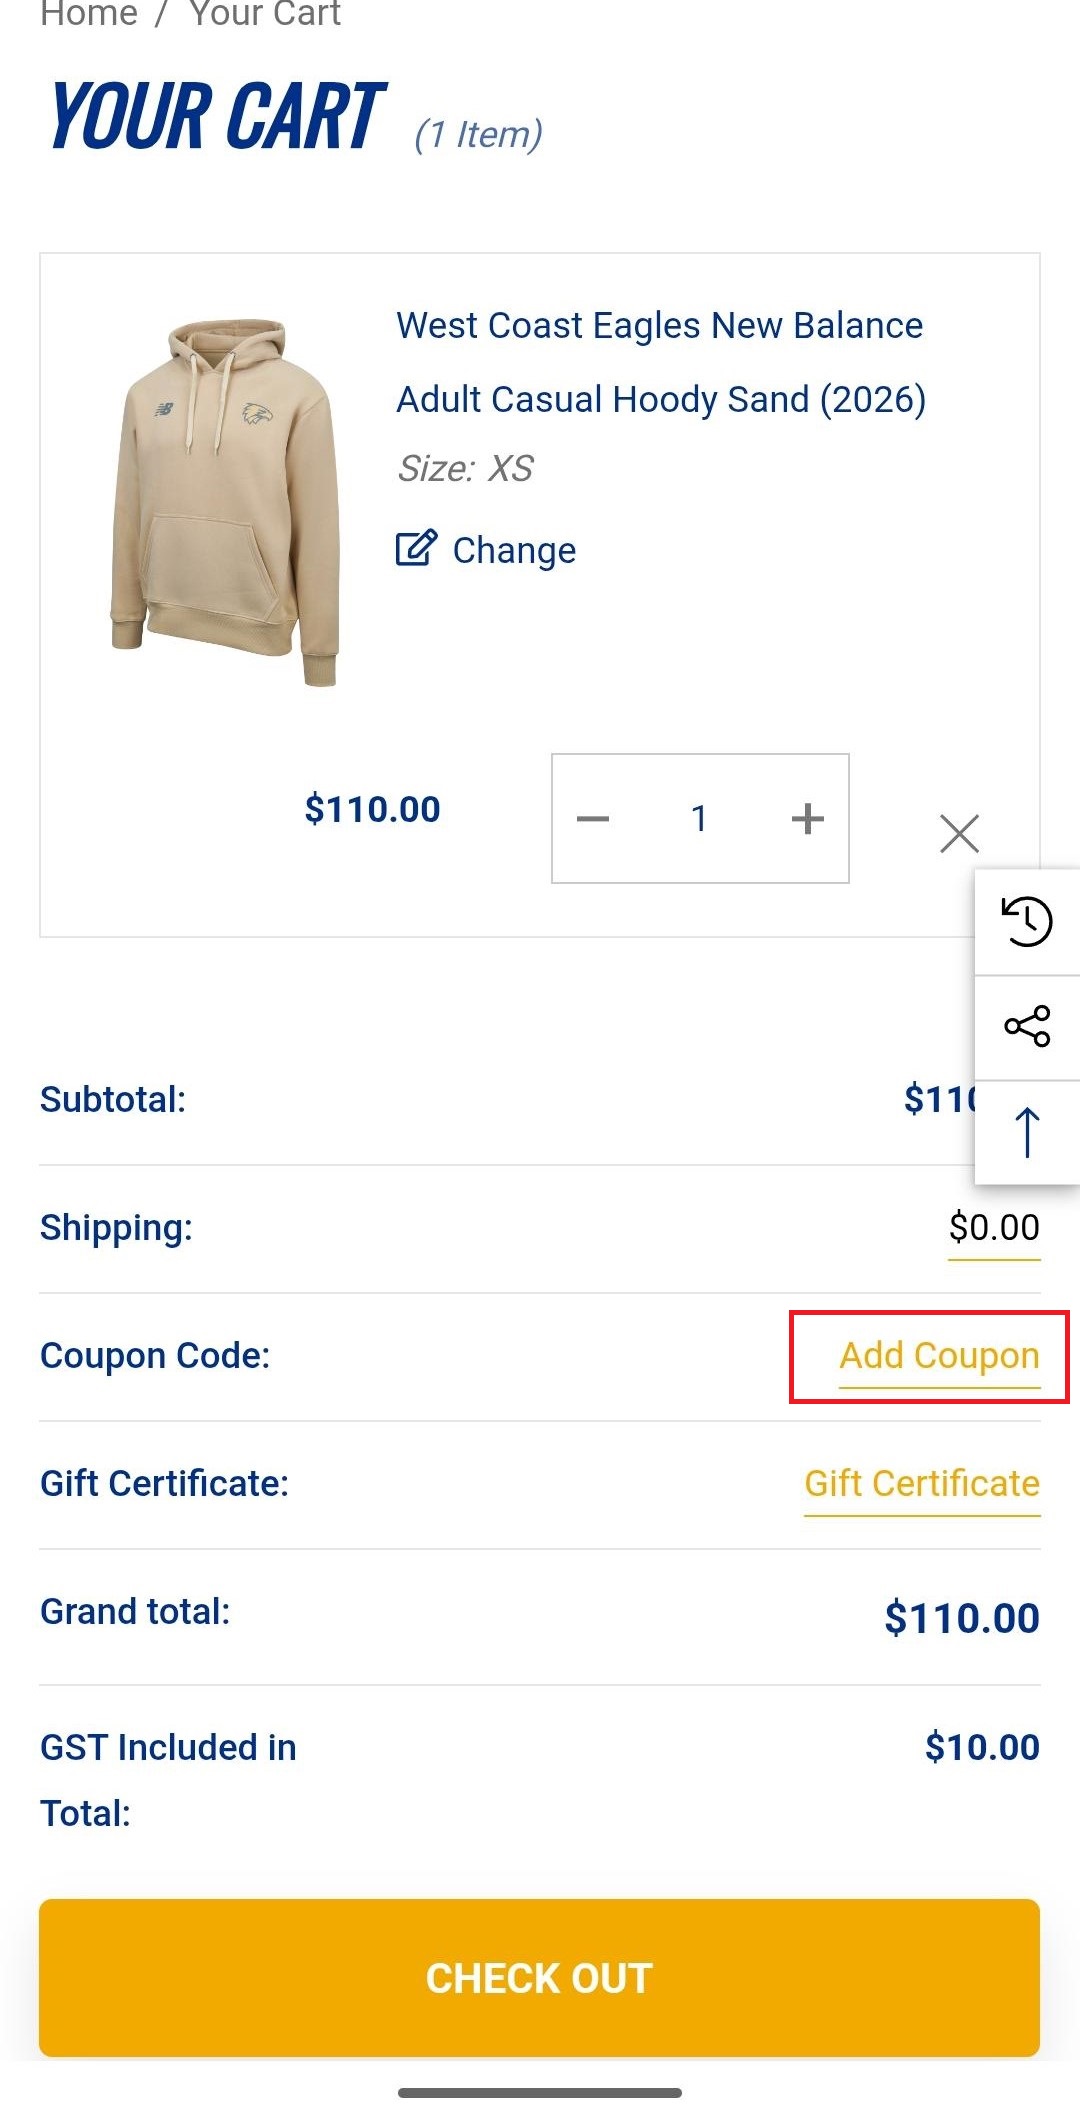1080x2124 pixels.
Task: Expand the Add Coupon entry
Action: pos(939,1356)
